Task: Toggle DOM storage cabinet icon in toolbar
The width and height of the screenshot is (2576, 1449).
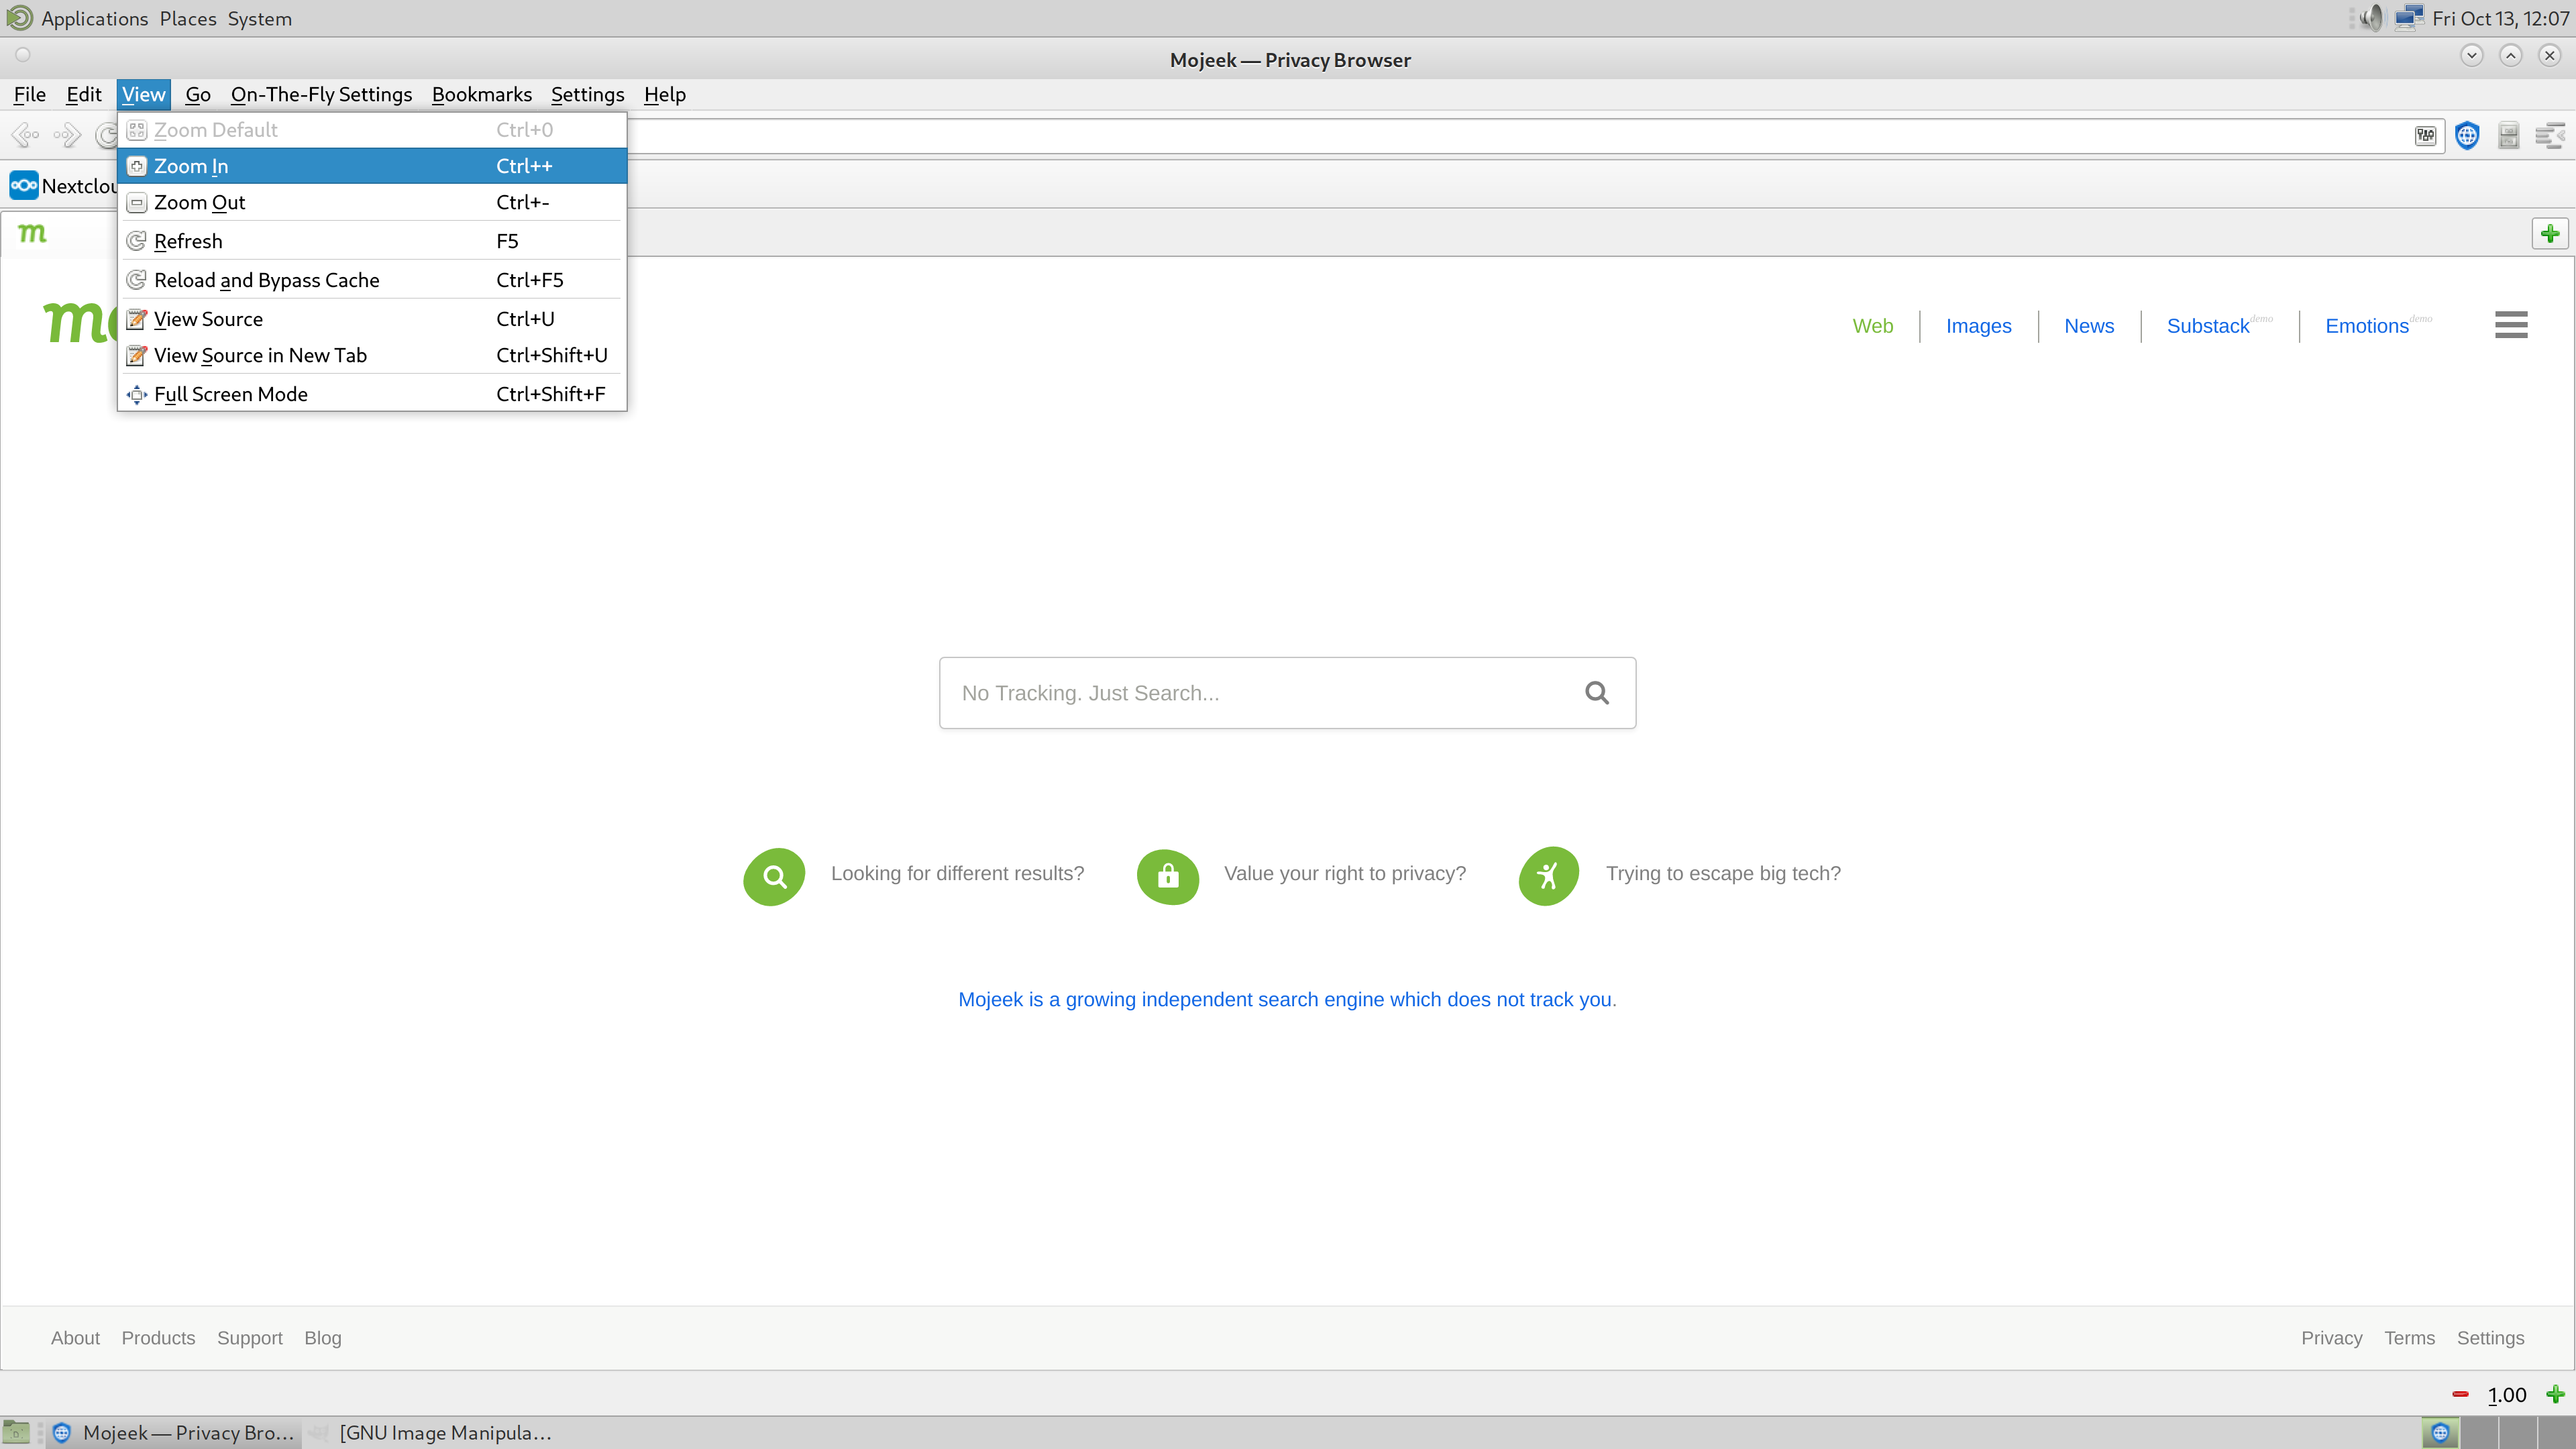Action: point(2508,135)
